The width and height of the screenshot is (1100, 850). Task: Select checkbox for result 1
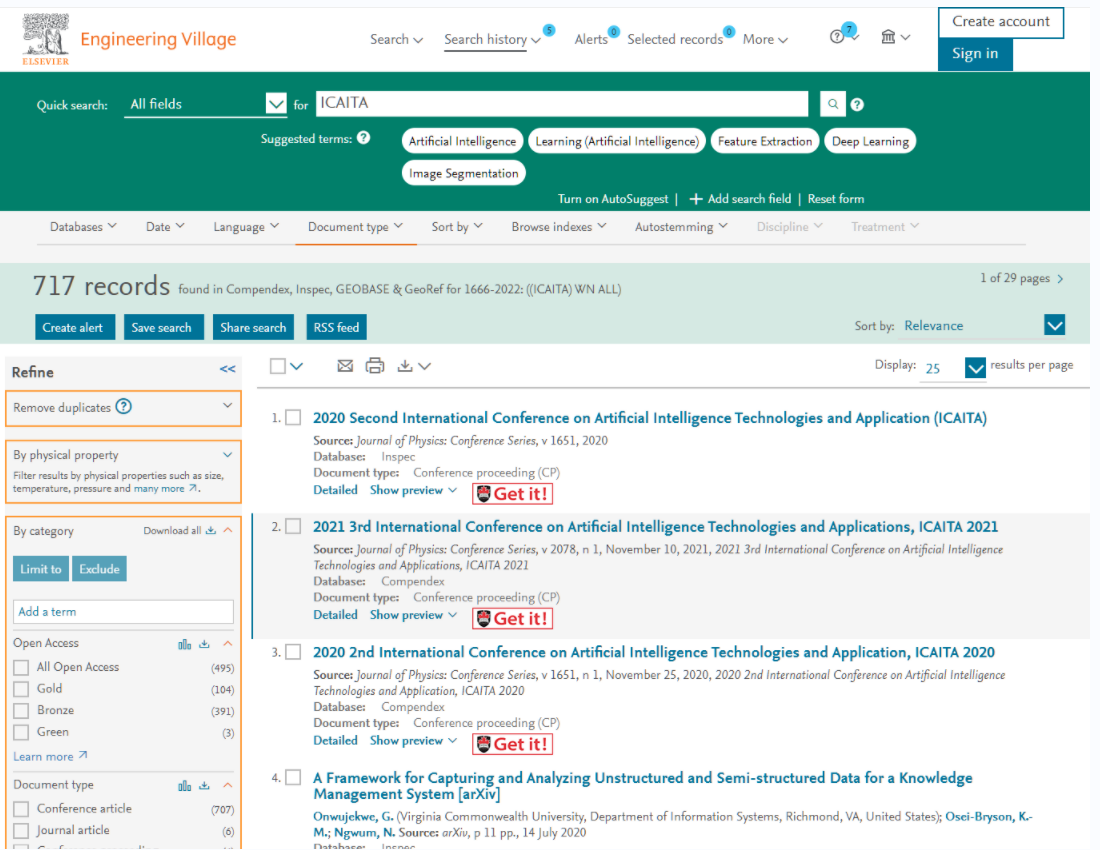point(293,418)
